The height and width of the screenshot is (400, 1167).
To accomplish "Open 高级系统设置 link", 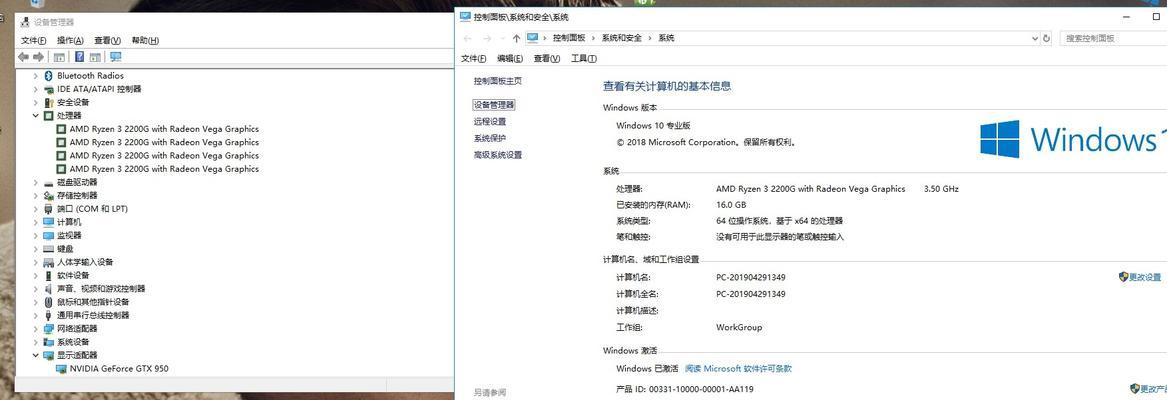I will (x=498, y=155).
